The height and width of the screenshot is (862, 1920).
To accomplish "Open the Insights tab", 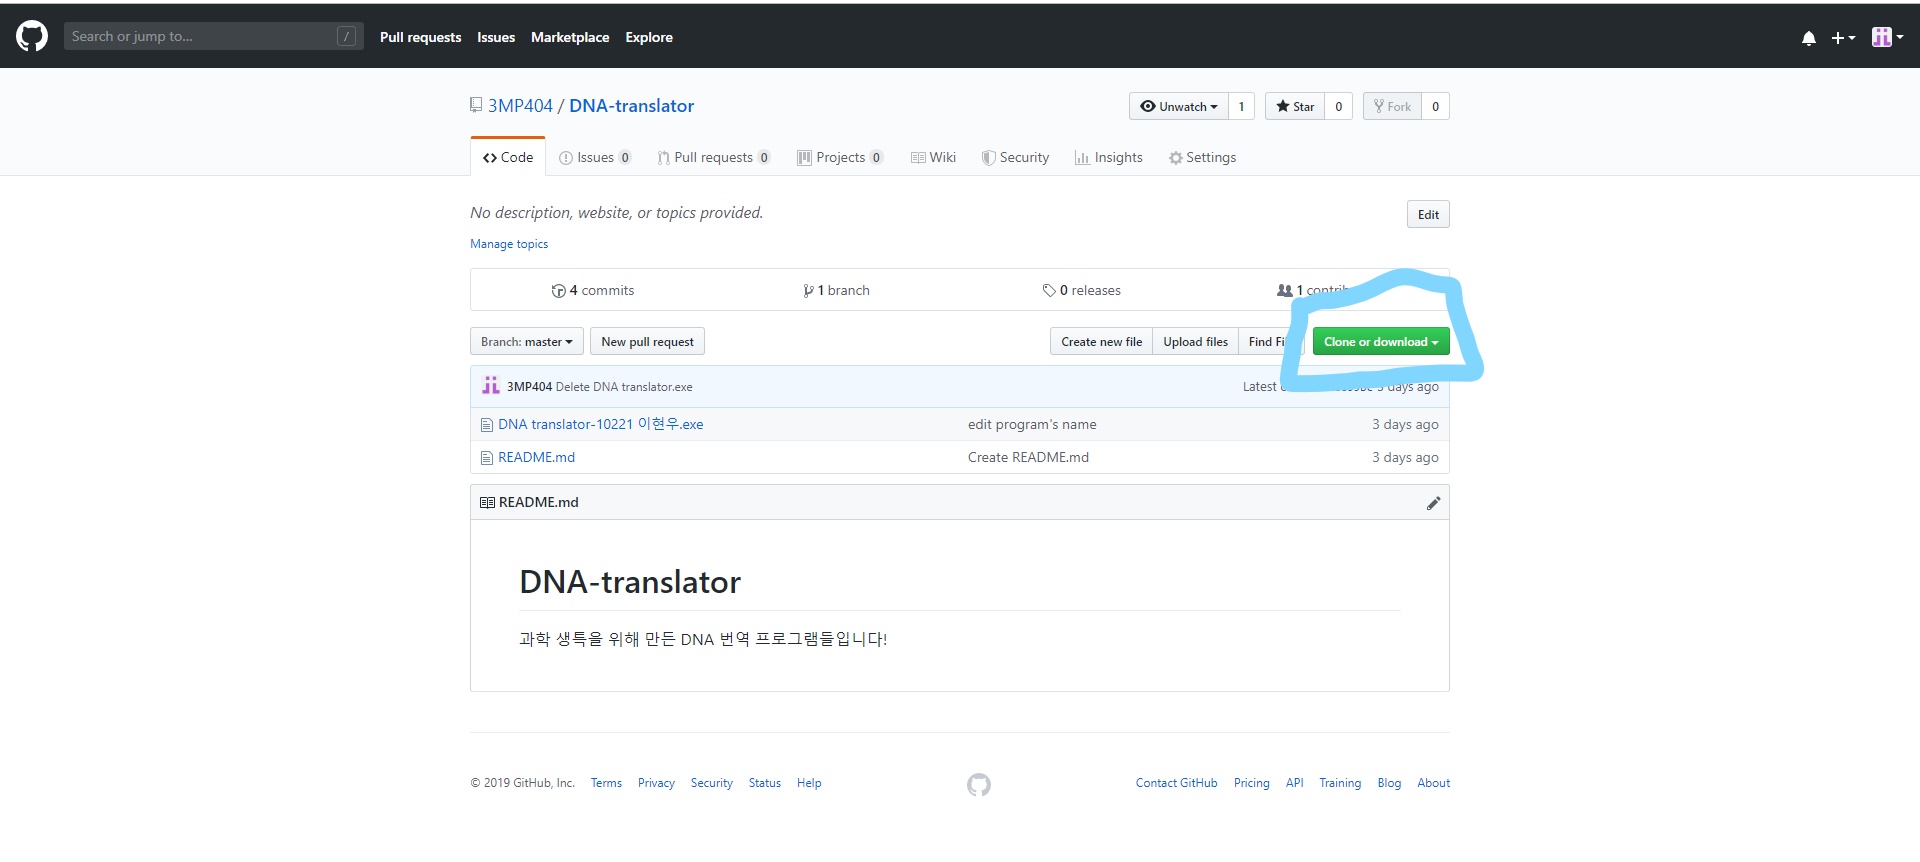I will click(x=1108, y=157).
